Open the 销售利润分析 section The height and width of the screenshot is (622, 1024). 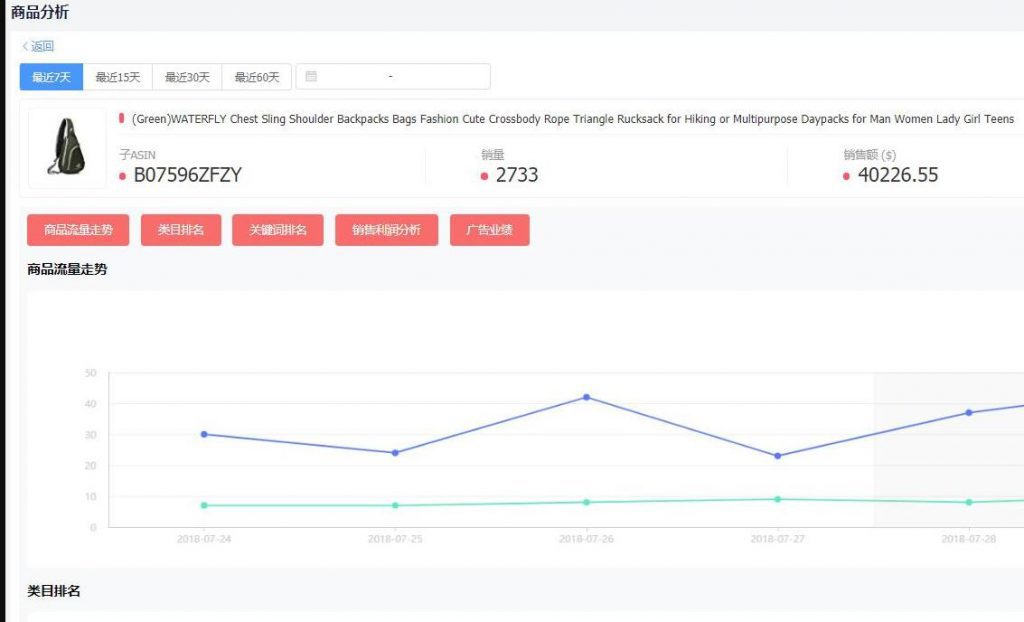[386, 230]
